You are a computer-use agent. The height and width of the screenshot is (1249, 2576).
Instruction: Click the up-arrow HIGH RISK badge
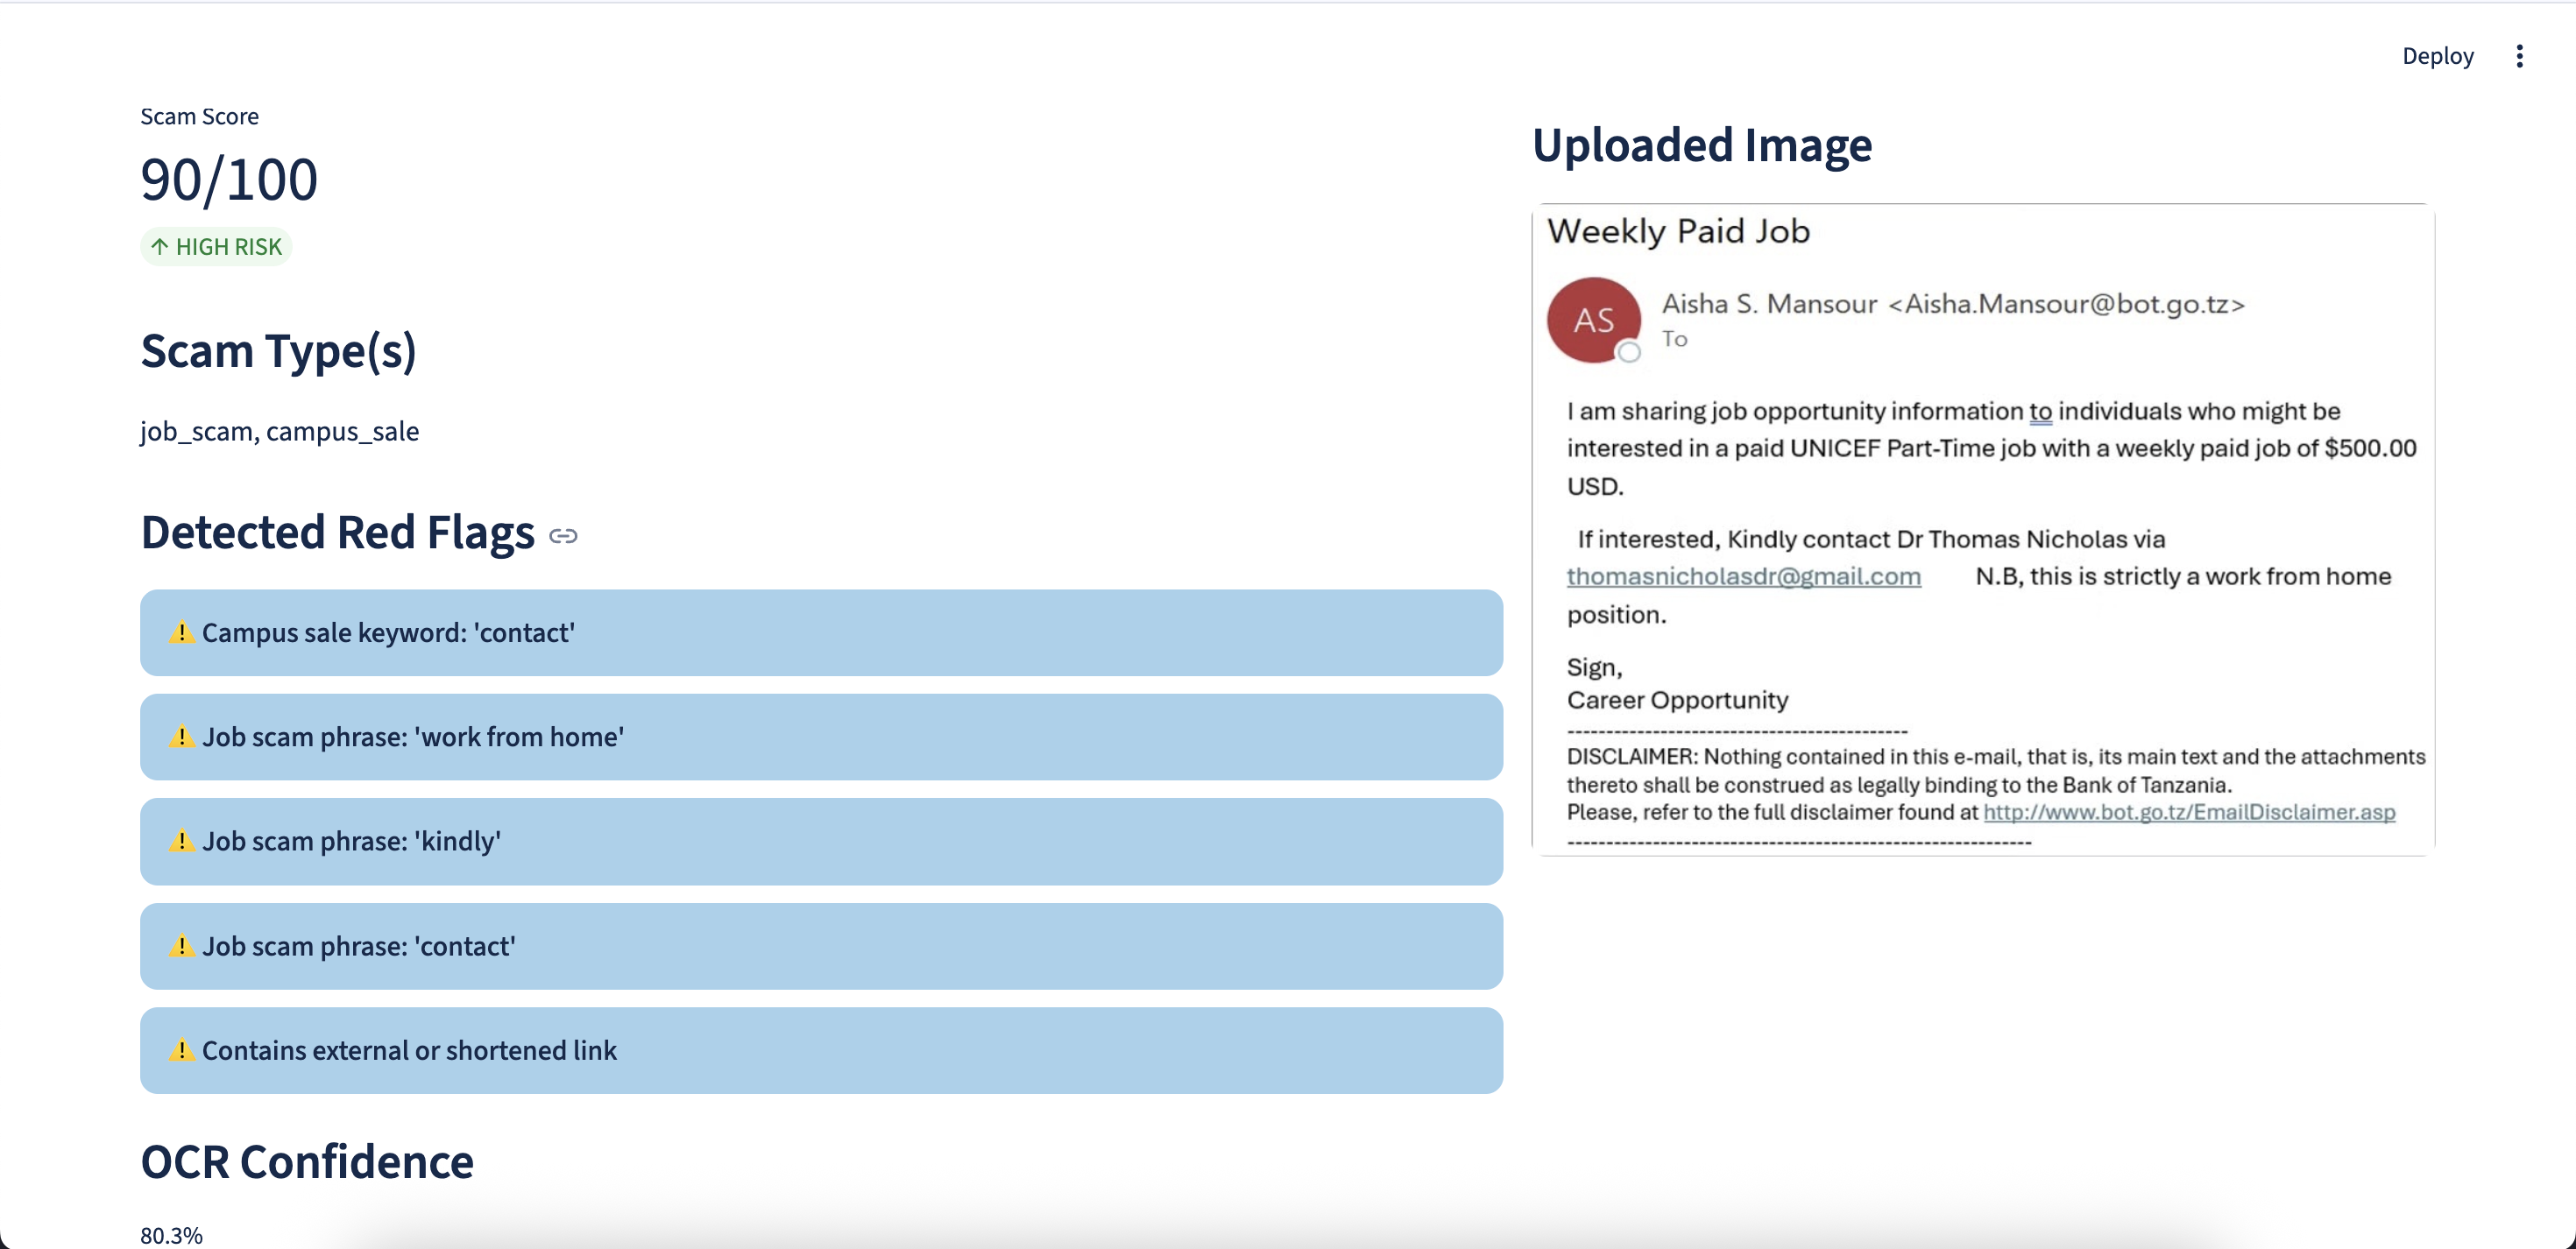point(216,247)
